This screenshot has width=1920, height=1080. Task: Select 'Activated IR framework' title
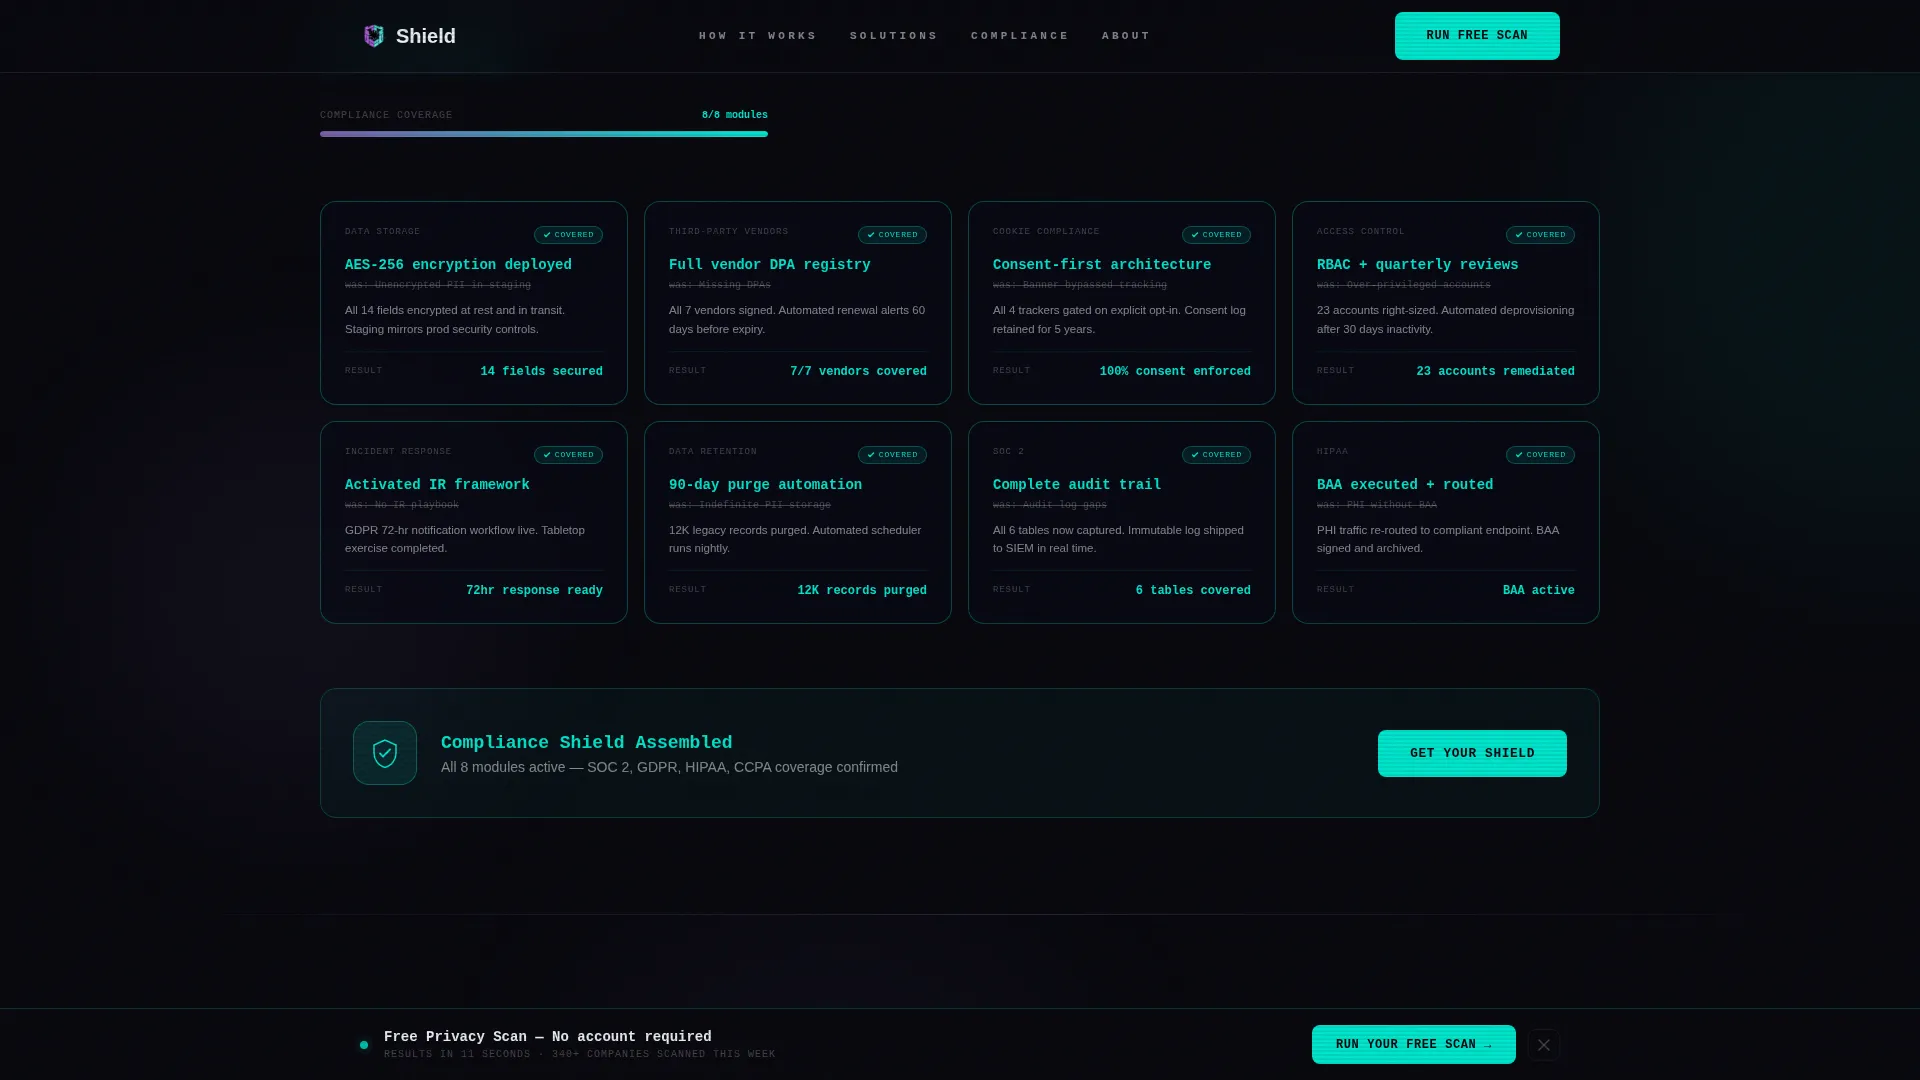(437, 485)
